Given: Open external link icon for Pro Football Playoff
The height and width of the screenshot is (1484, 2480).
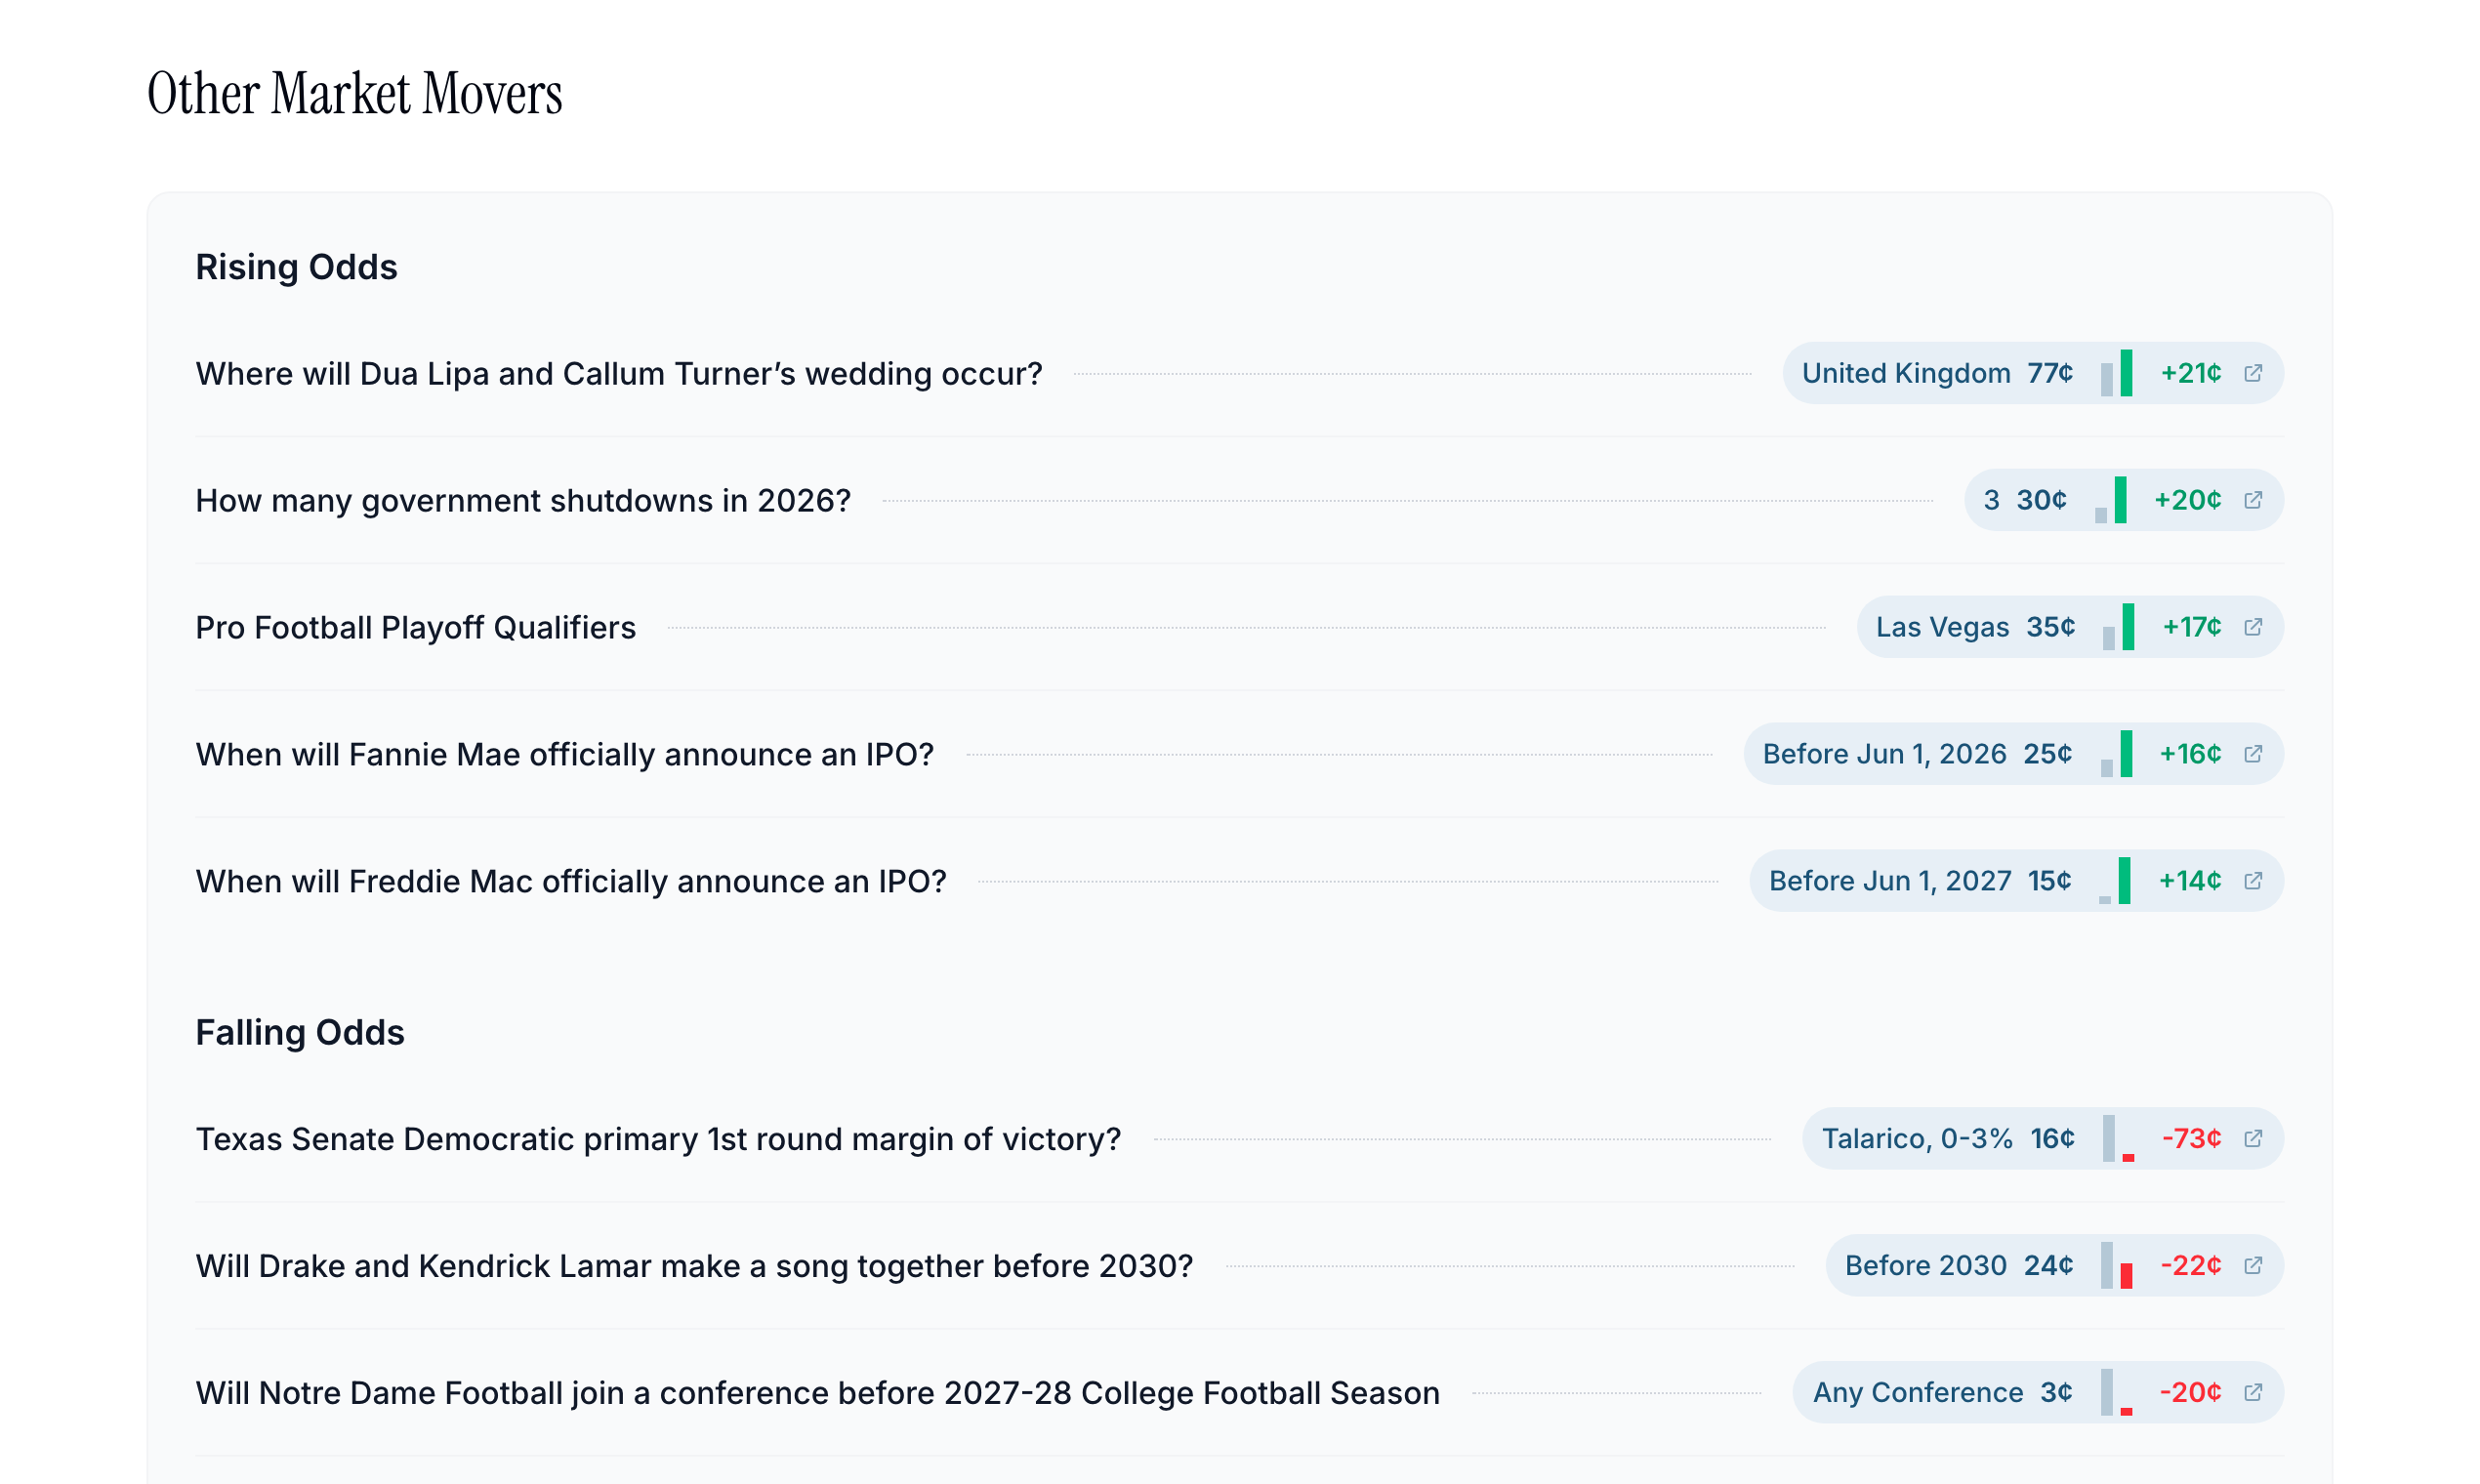Looking at the screenshot, I should click(2252, 627).
